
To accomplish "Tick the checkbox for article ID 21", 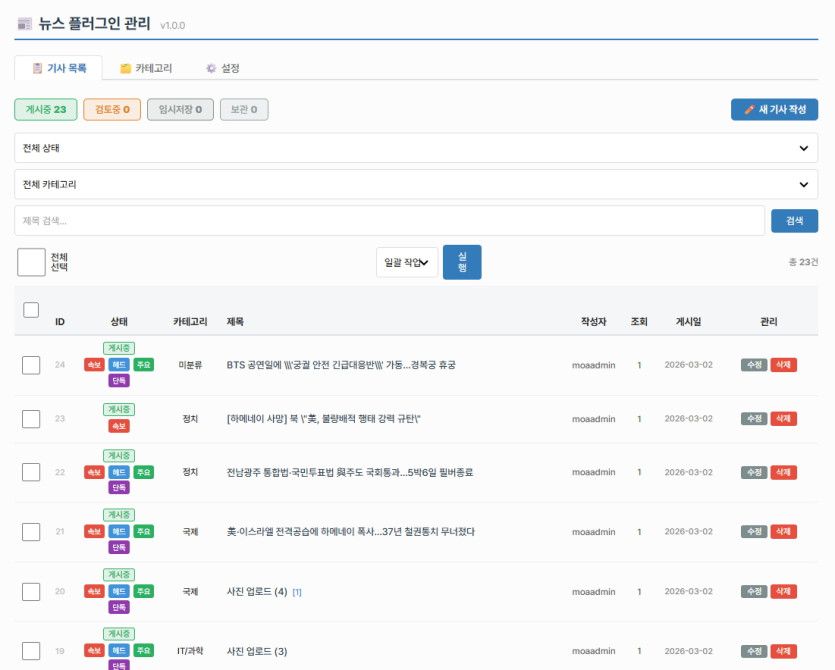I will coord(31,532).
